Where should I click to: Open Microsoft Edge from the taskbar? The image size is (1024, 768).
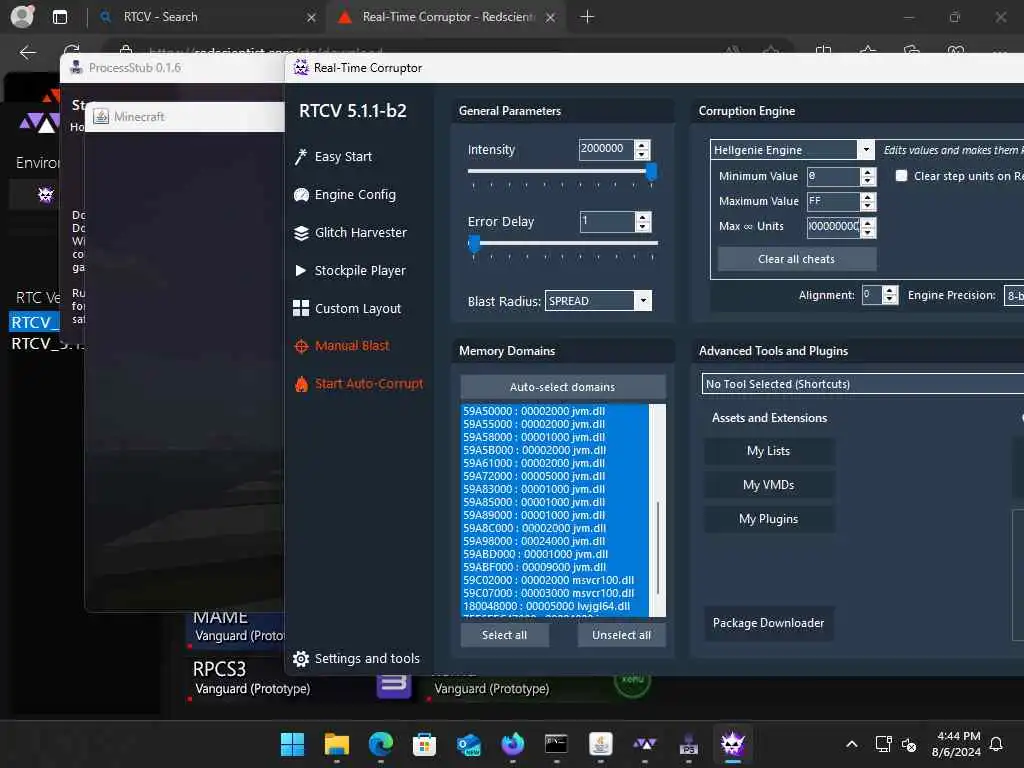pos(381,744)
